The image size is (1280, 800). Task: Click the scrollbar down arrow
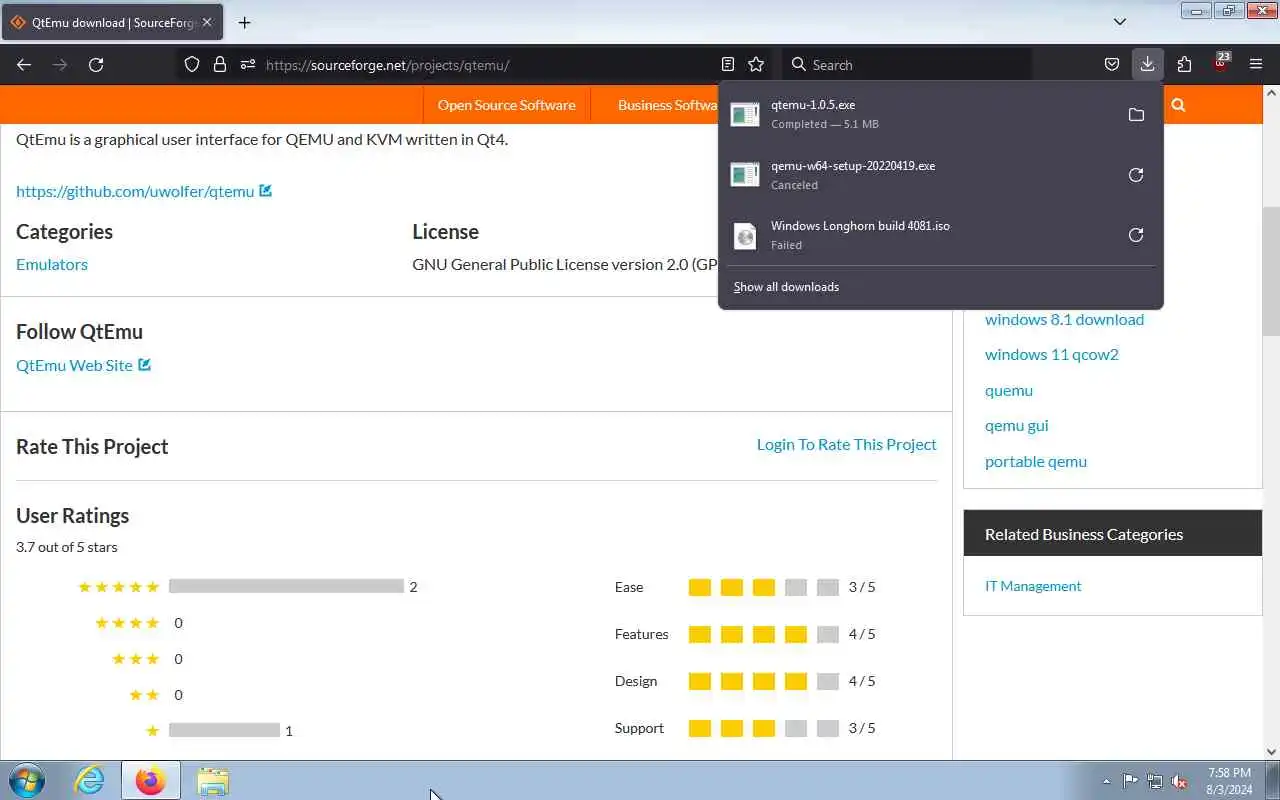1271,751
